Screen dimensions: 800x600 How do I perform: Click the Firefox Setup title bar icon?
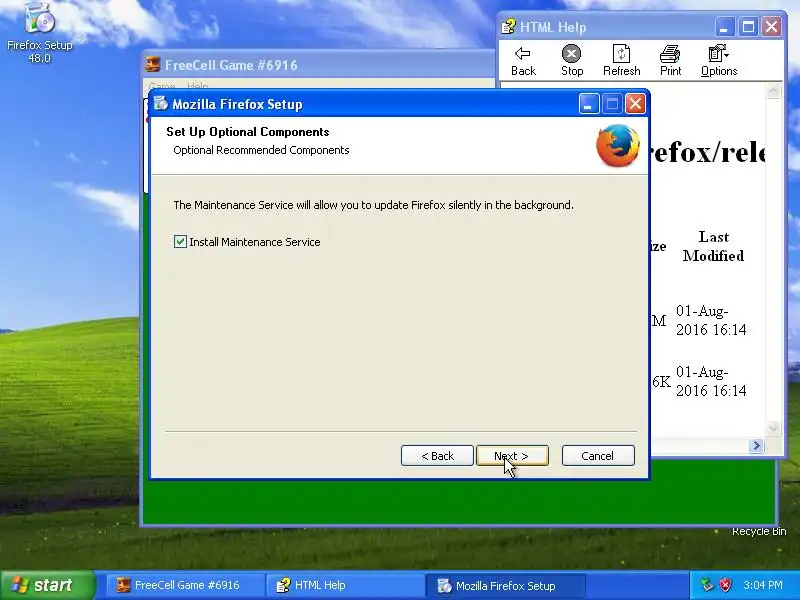(161, 104)
